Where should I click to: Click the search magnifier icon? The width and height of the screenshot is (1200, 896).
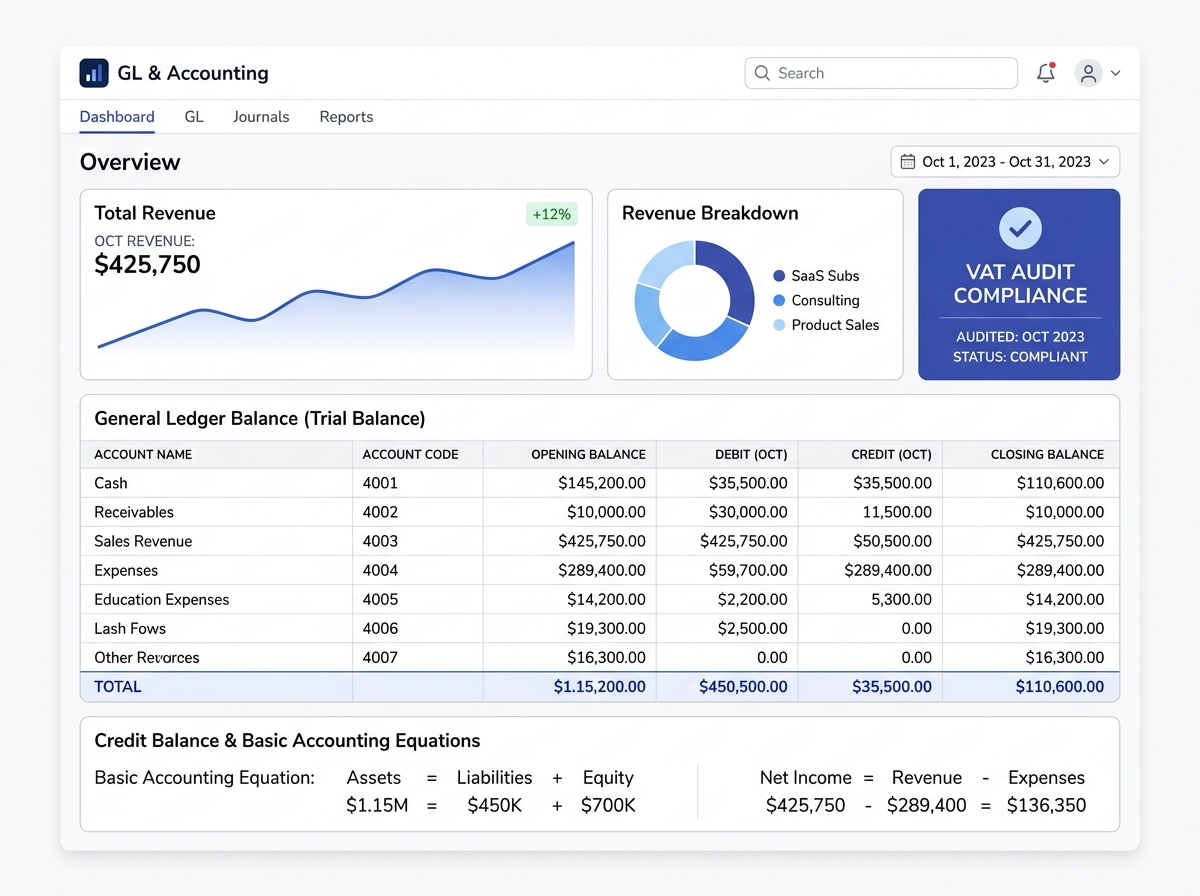763,73
